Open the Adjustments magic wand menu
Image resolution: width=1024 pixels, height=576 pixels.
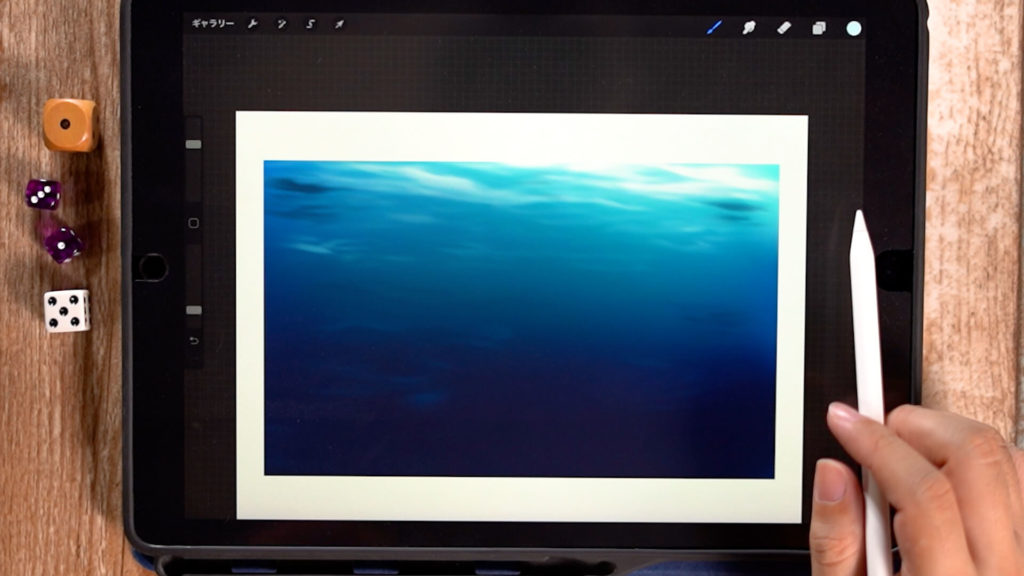coord(282,24)
